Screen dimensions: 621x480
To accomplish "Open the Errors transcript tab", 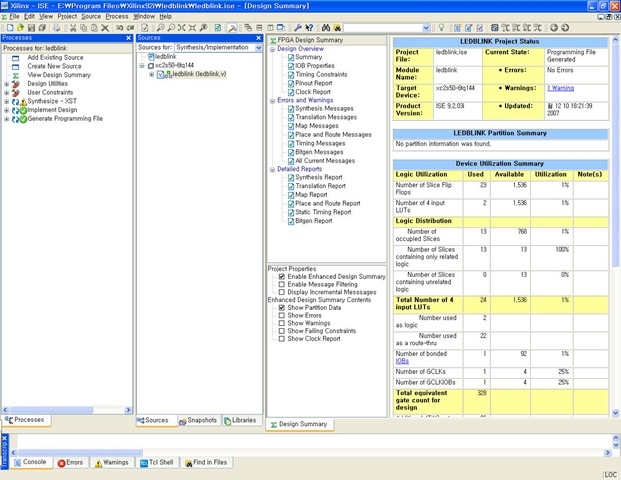I will click(70, 462).
